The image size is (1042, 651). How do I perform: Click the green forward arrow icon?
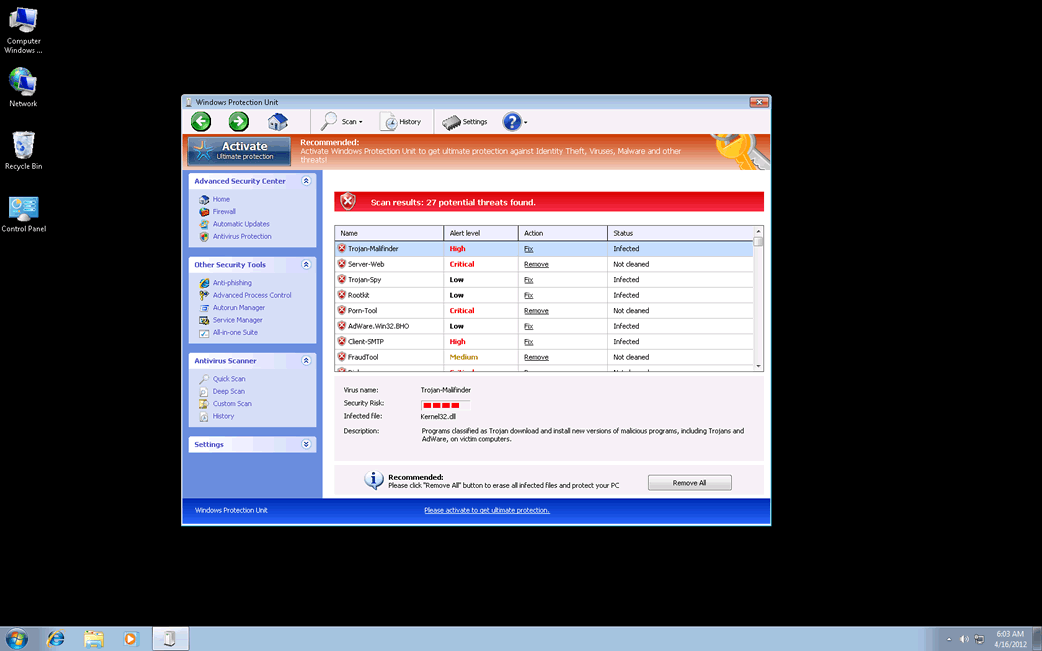pos(238,121)
